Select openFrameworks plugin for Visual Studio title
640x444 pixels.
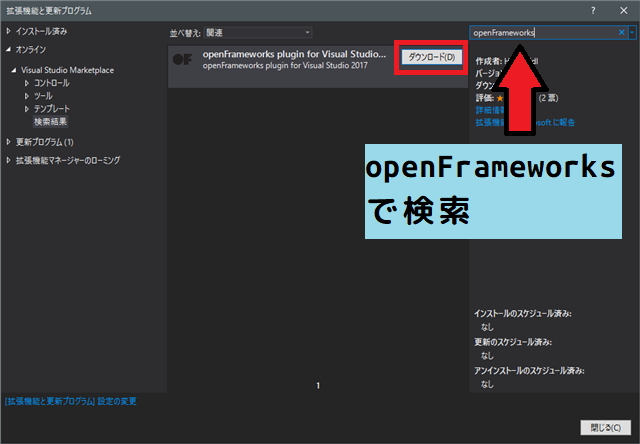(x=294, y=54)
